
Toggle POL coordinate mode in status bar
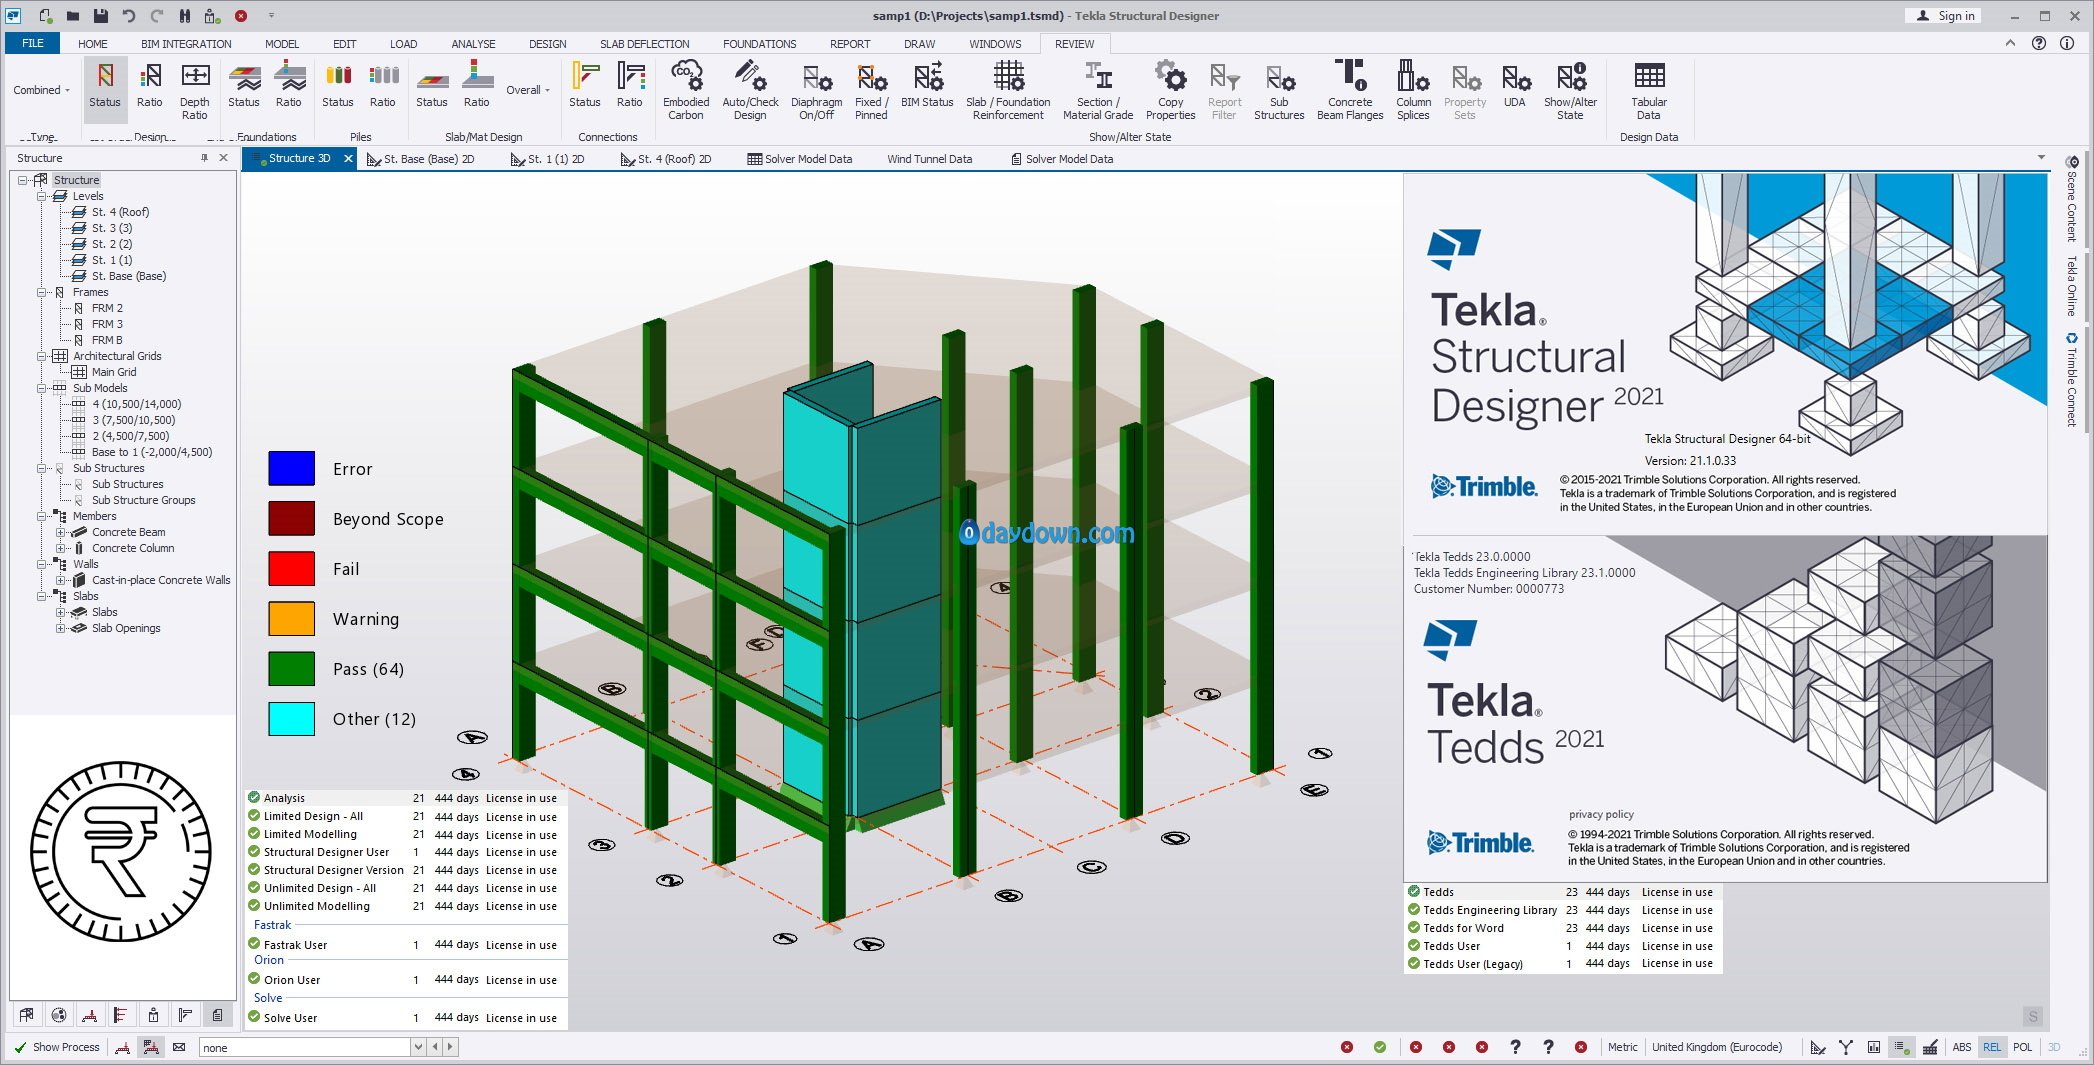coord(2023,1047)
